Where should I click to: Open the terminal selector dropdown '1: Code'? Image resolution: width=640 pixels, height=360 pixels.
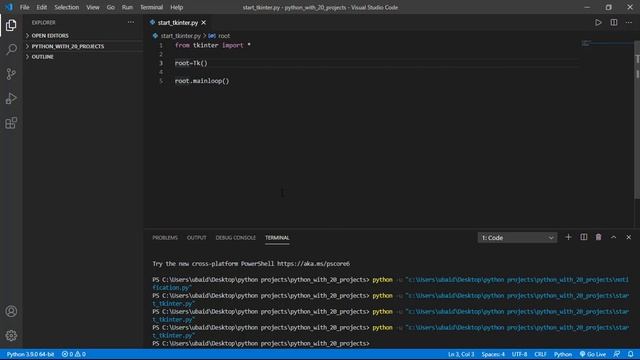pos(517,238)
